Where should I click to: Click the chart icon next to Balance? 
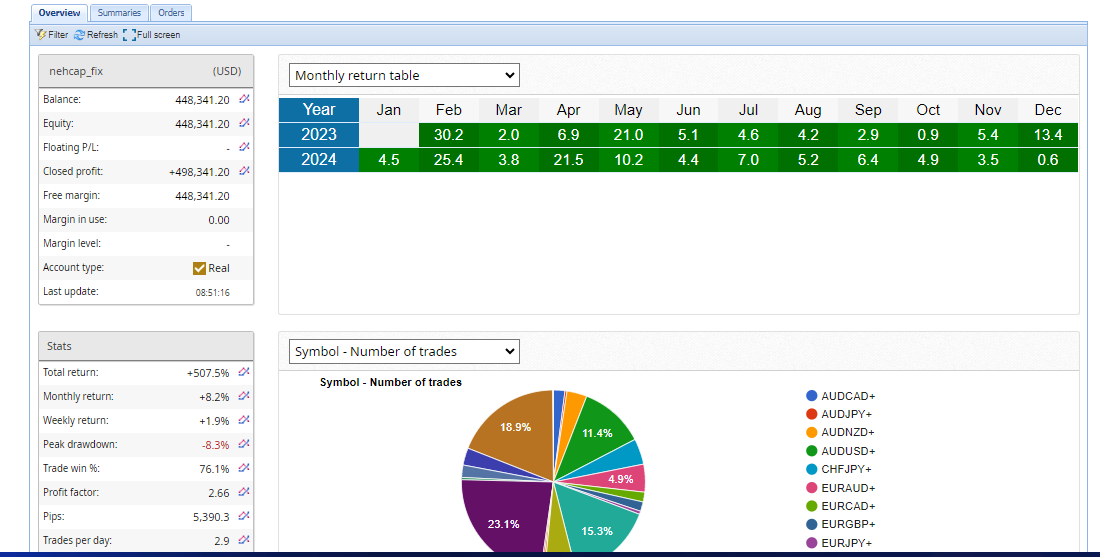[244, 100]
